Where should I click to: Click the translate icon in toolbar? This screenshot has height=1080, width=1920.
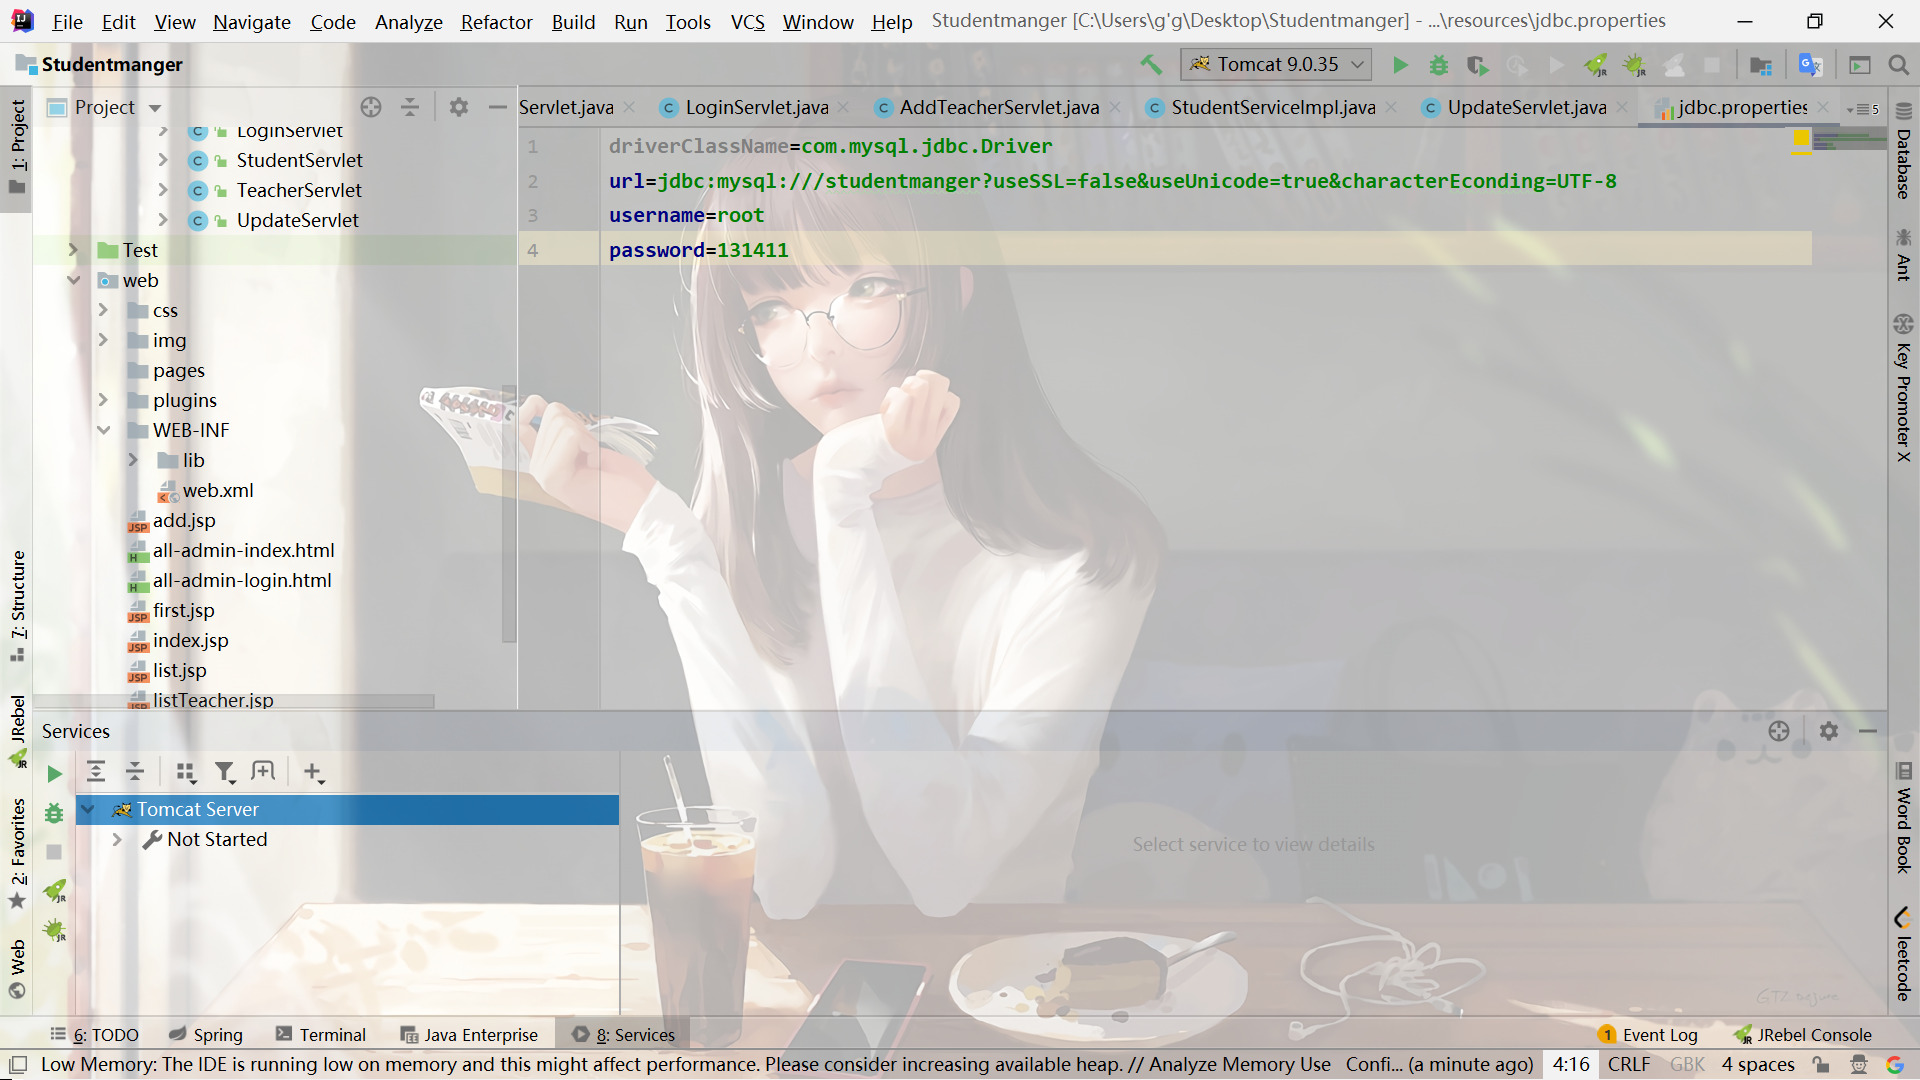pos(1809,65)
